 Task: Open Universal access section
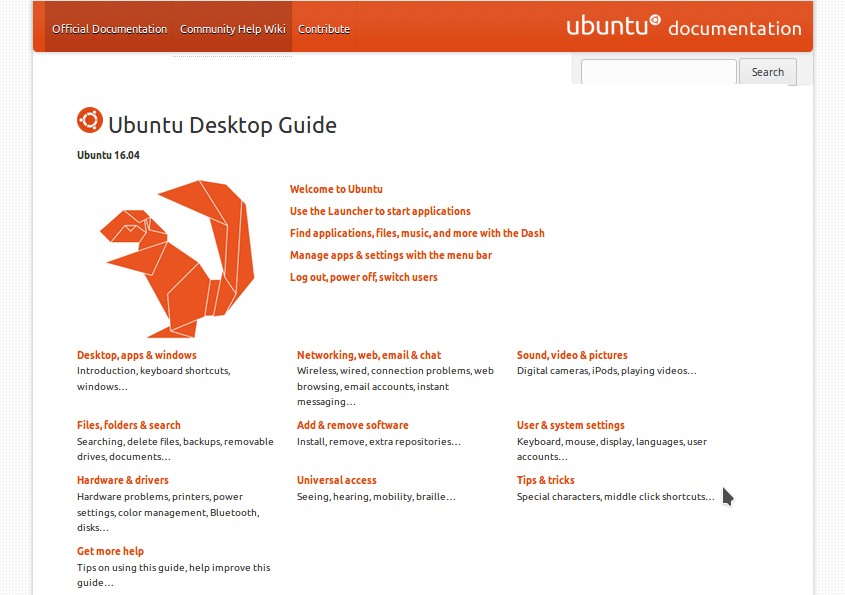337,480
